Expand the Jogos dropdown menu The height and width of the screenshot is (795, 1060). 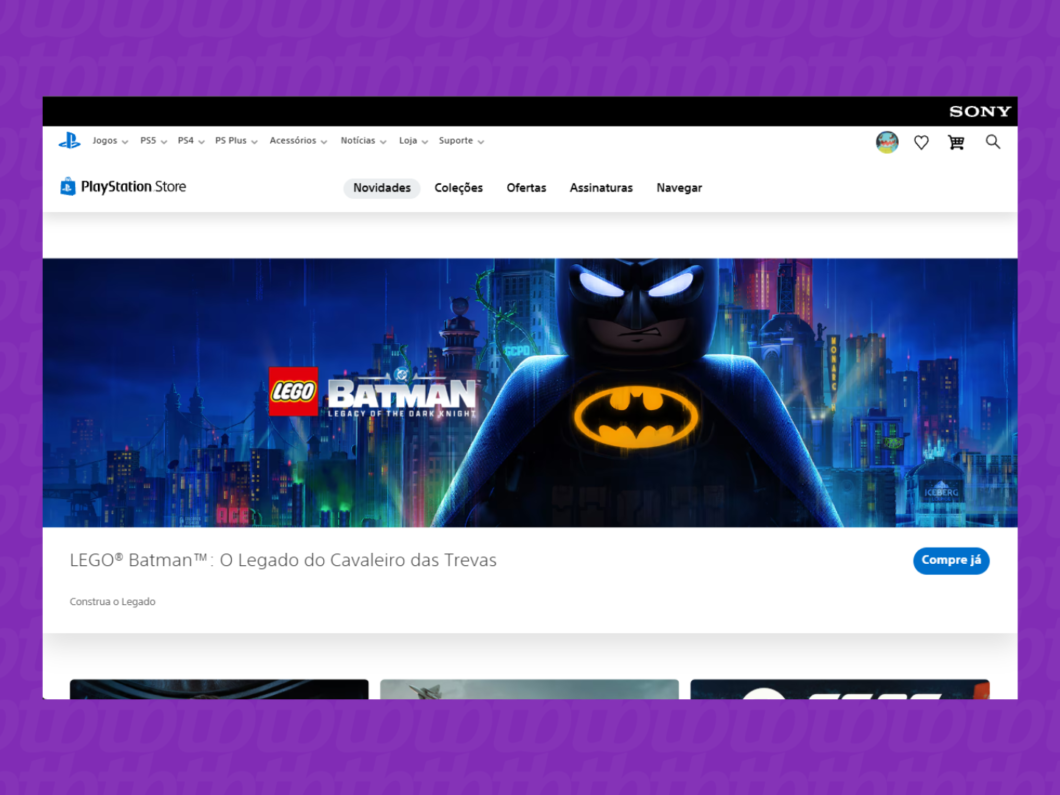tap(110, 141)
